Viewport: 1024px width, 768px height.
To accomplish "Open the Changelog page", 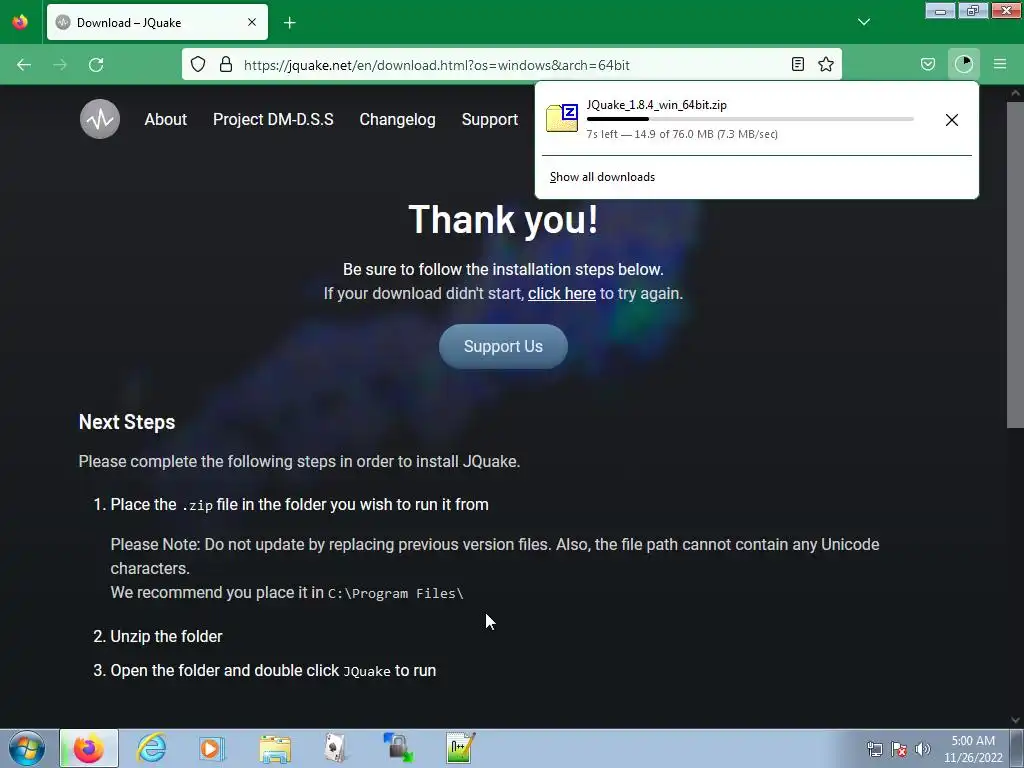I will point(397,120).
